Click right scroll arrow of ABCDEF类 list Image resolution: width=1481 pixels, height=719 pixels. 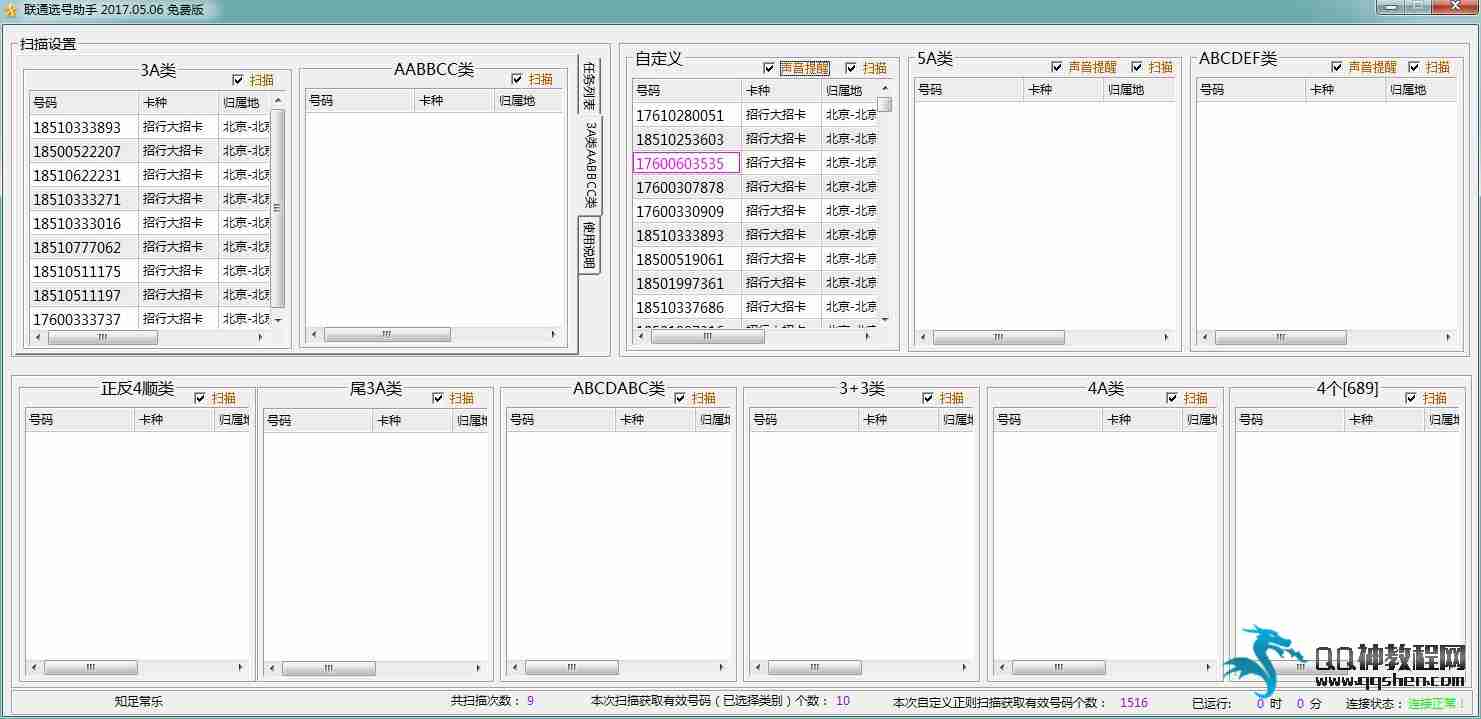pyautogui.click(x=1447, y=338)
